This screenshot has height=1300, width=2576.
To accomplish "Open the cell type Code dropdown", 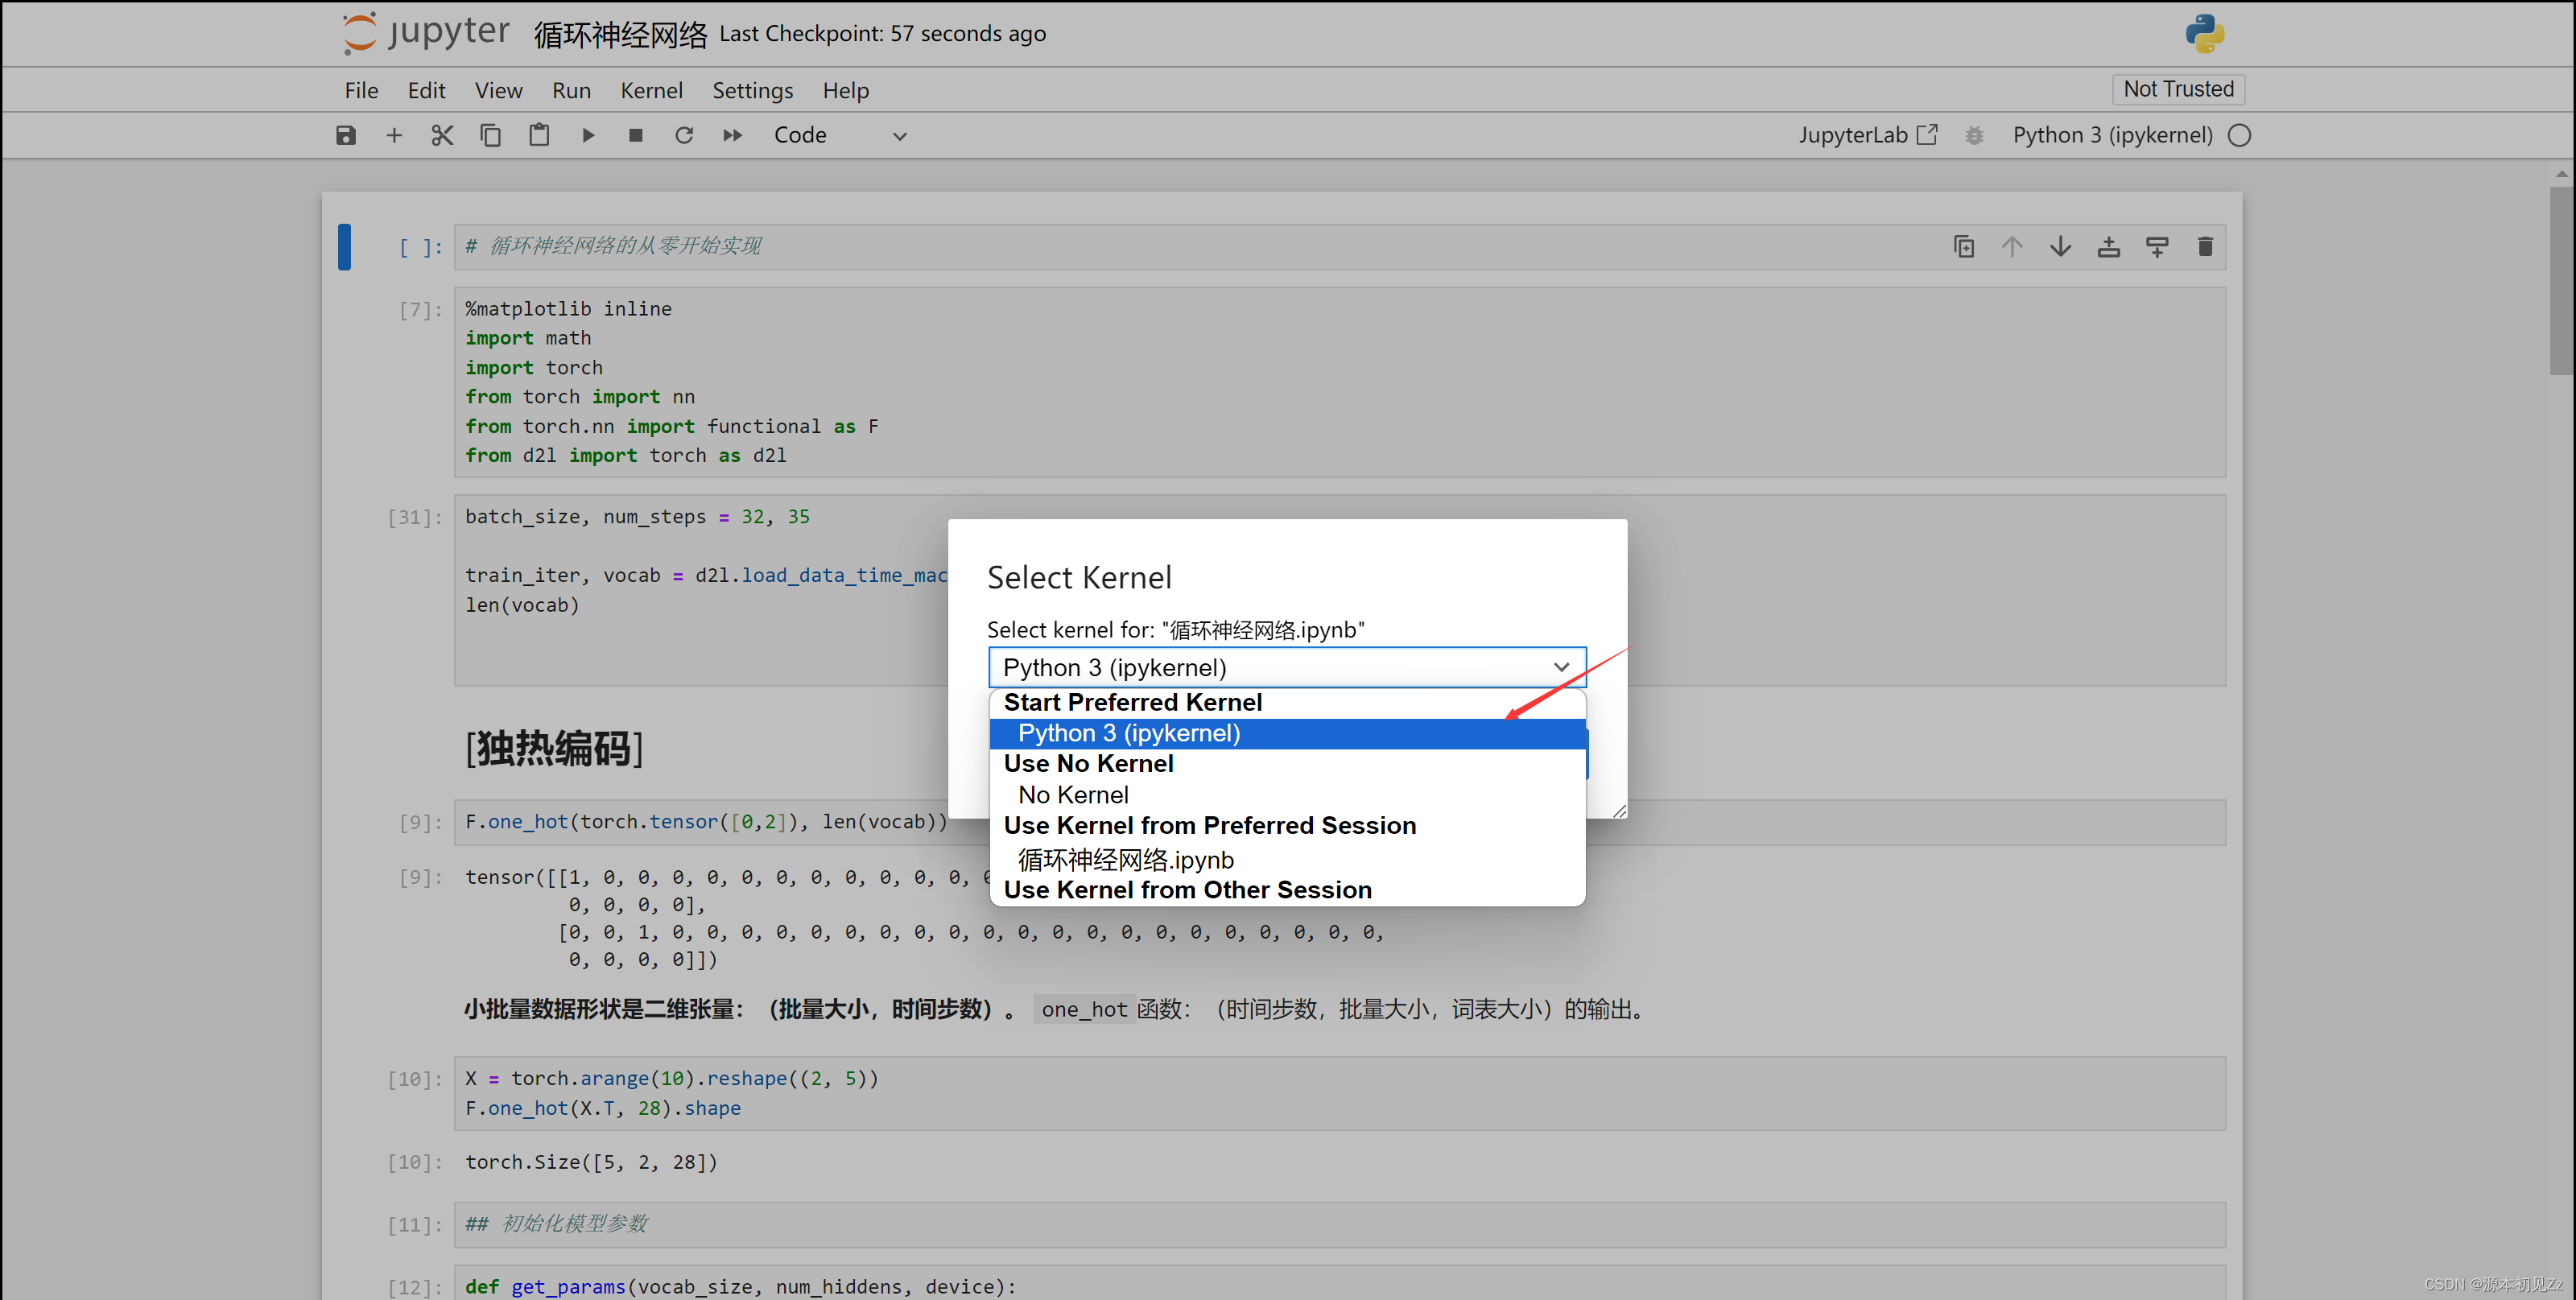I will pos(840,135).
